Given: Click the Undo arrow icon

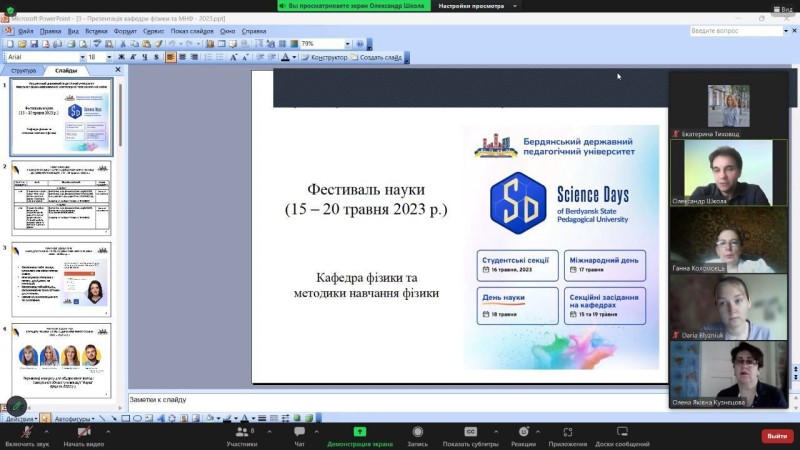Looking at the screenshot, I should point(171,44).
